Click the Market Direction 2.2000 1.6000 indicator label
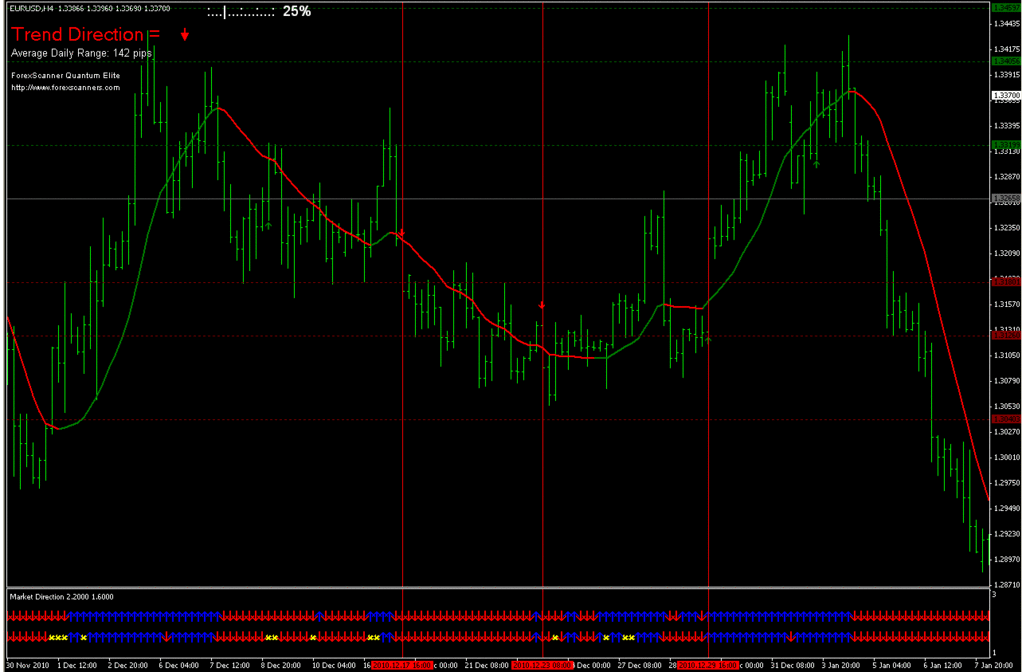 click(x=60, y=596)
